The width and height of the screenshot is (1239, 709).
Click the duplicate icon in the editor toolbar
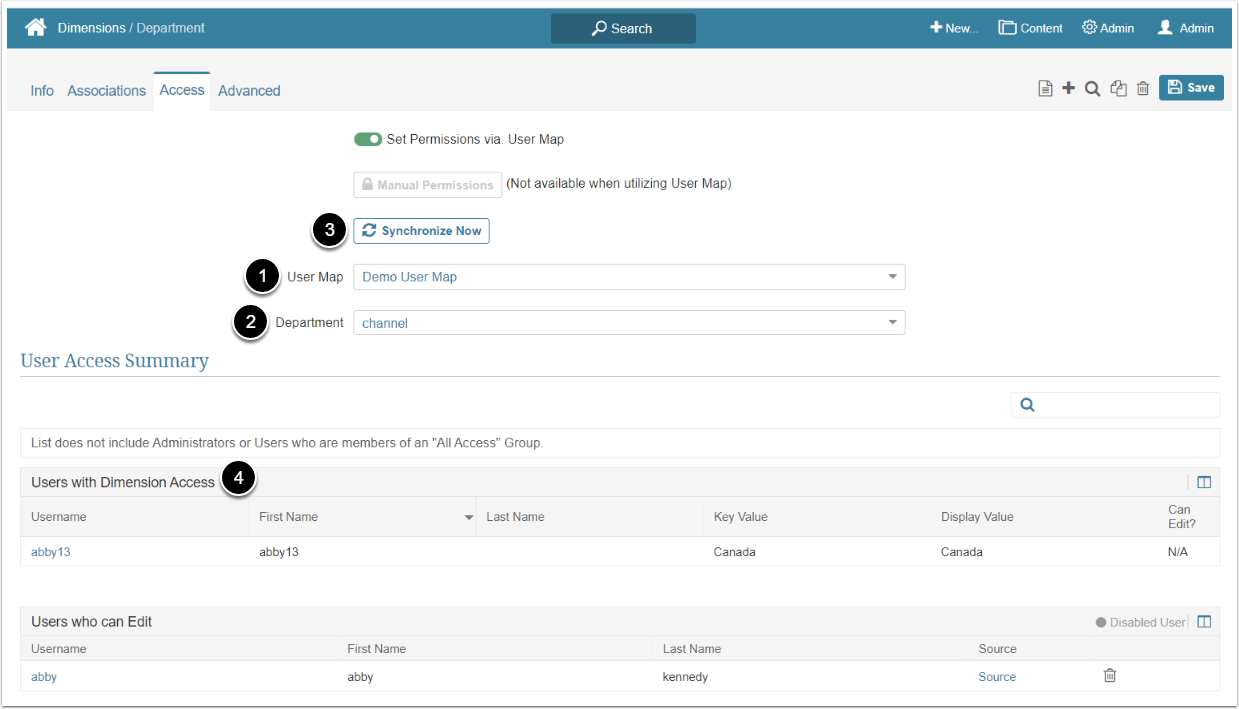1118,89
